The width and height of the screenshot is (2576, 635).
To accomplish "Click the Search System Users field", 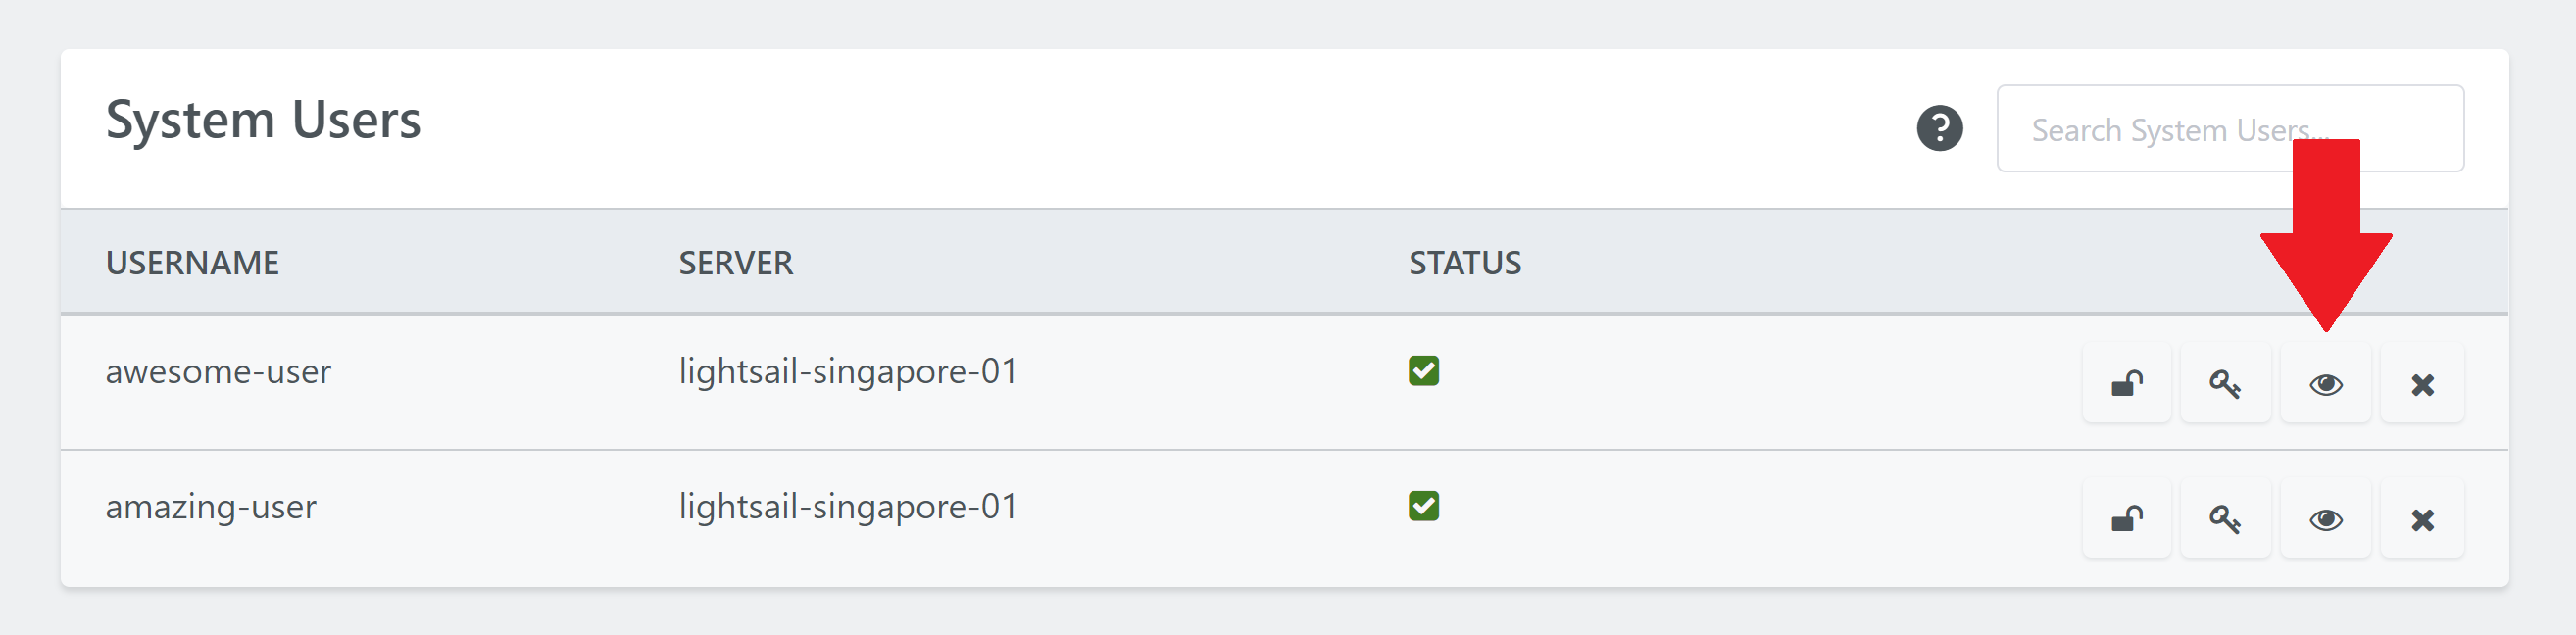I will [2230, 128].
